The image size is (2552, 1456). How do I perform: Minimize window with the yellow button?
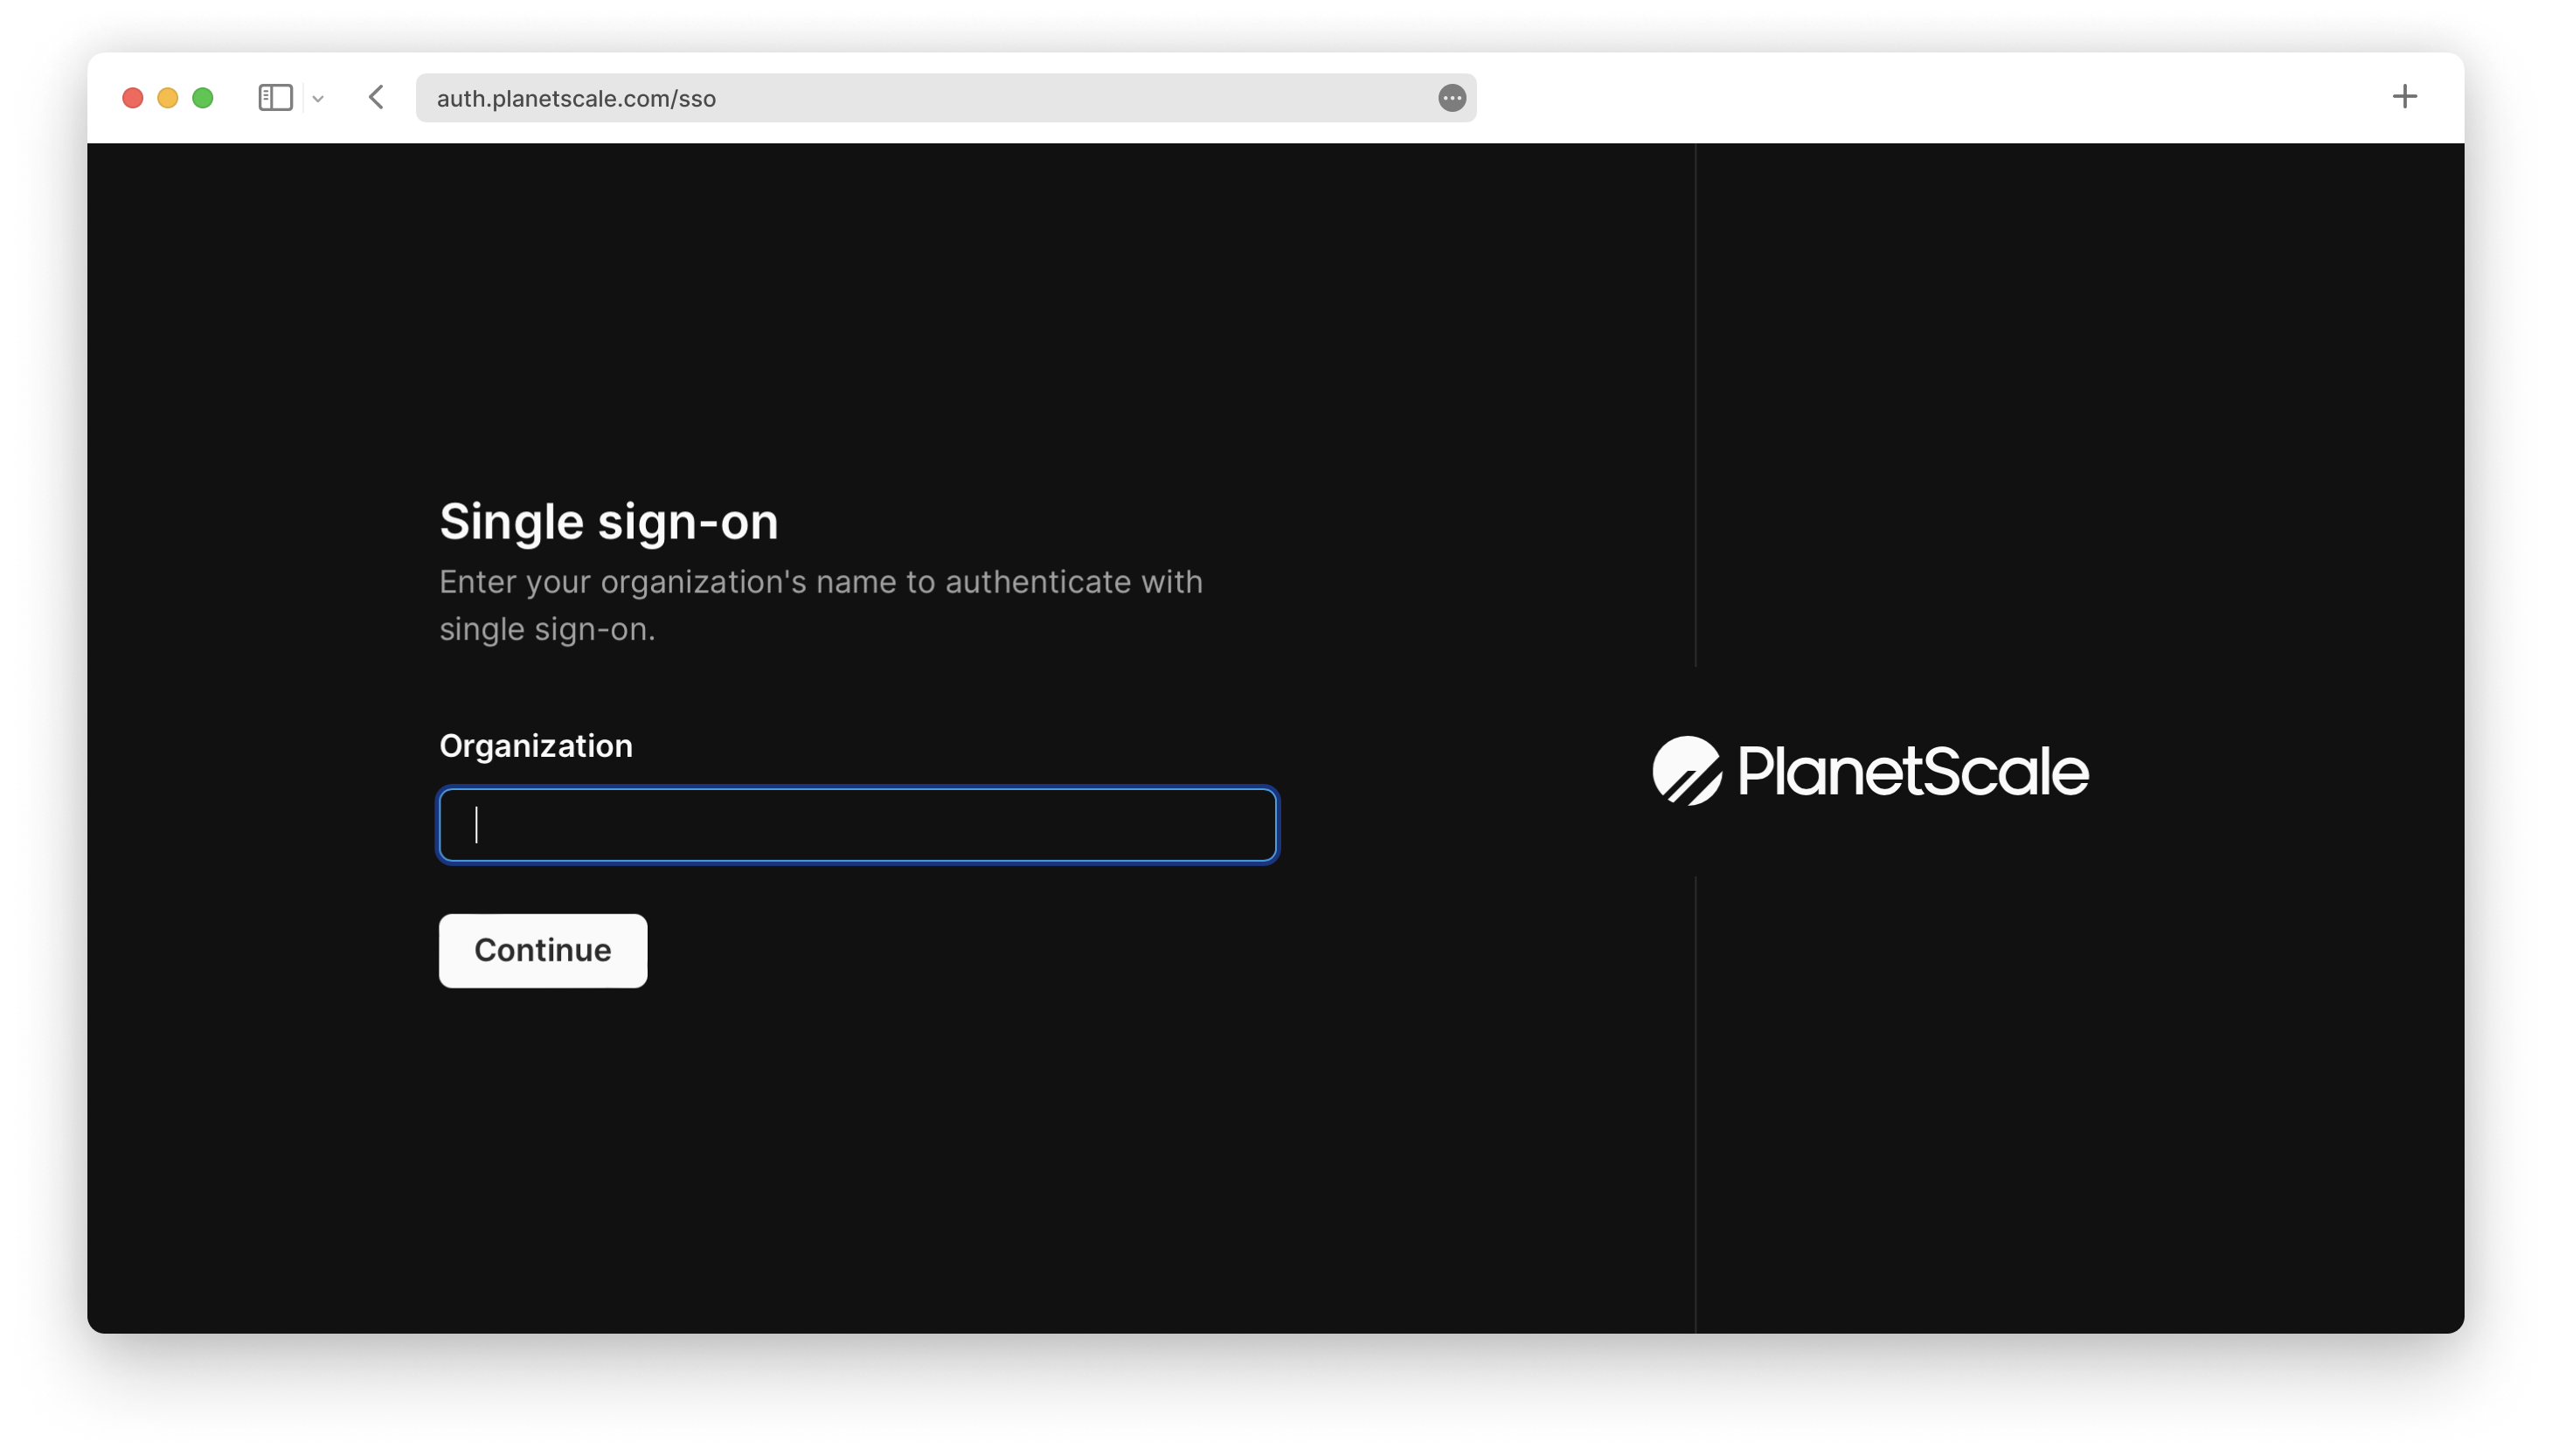click(x=167, y=98)
